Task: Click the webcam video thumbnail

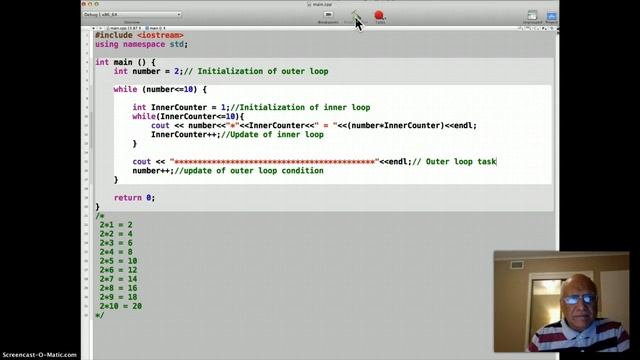Action: click(x=561, y=302)
